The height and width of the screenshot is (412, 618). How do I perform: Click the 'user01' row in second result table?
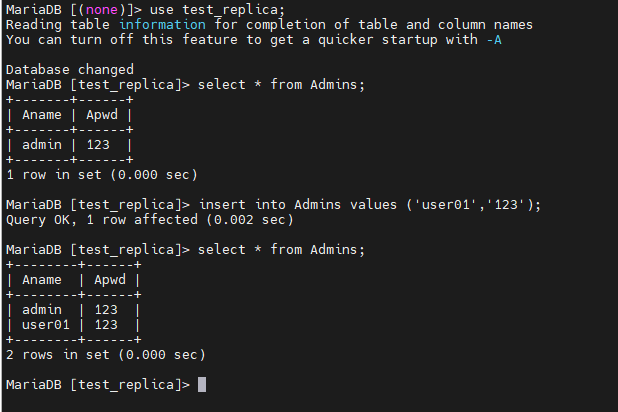[x=45, y=324]
